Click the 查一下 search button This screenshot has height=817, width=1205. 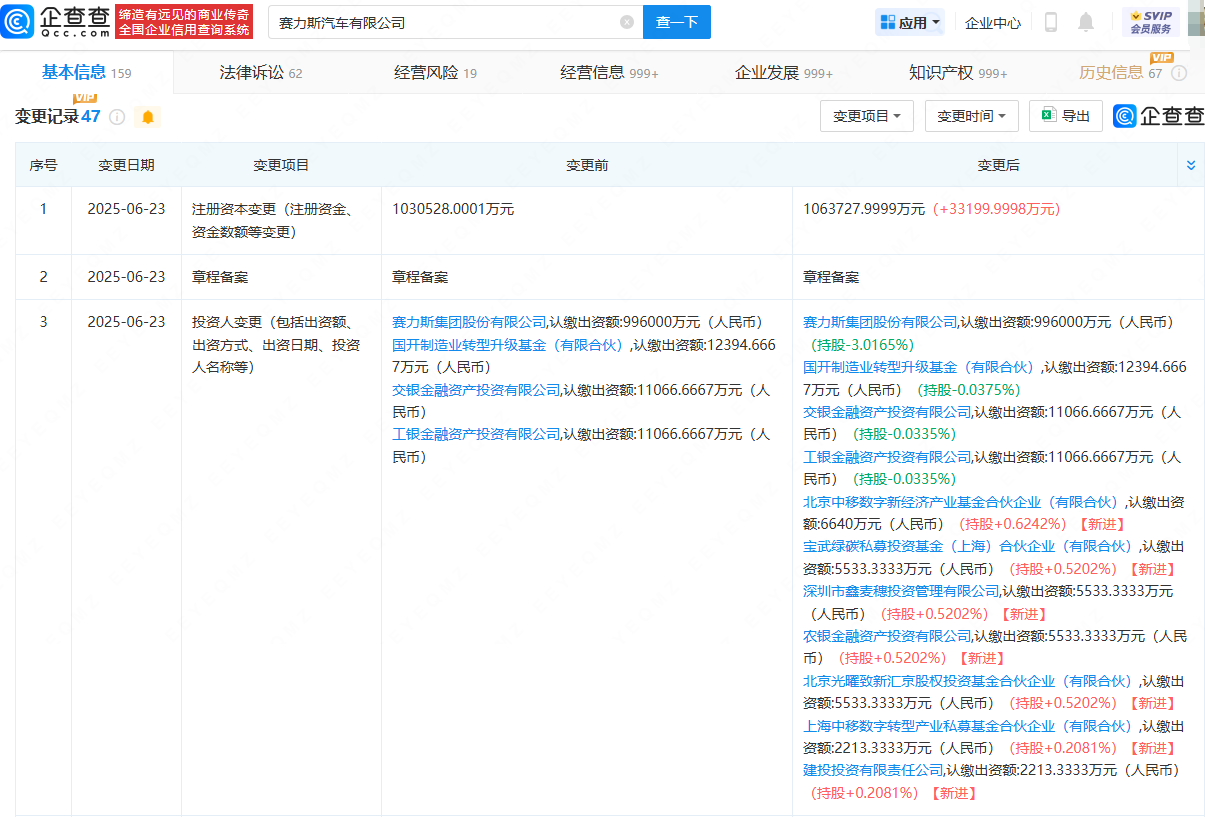(x=677, y=22)
